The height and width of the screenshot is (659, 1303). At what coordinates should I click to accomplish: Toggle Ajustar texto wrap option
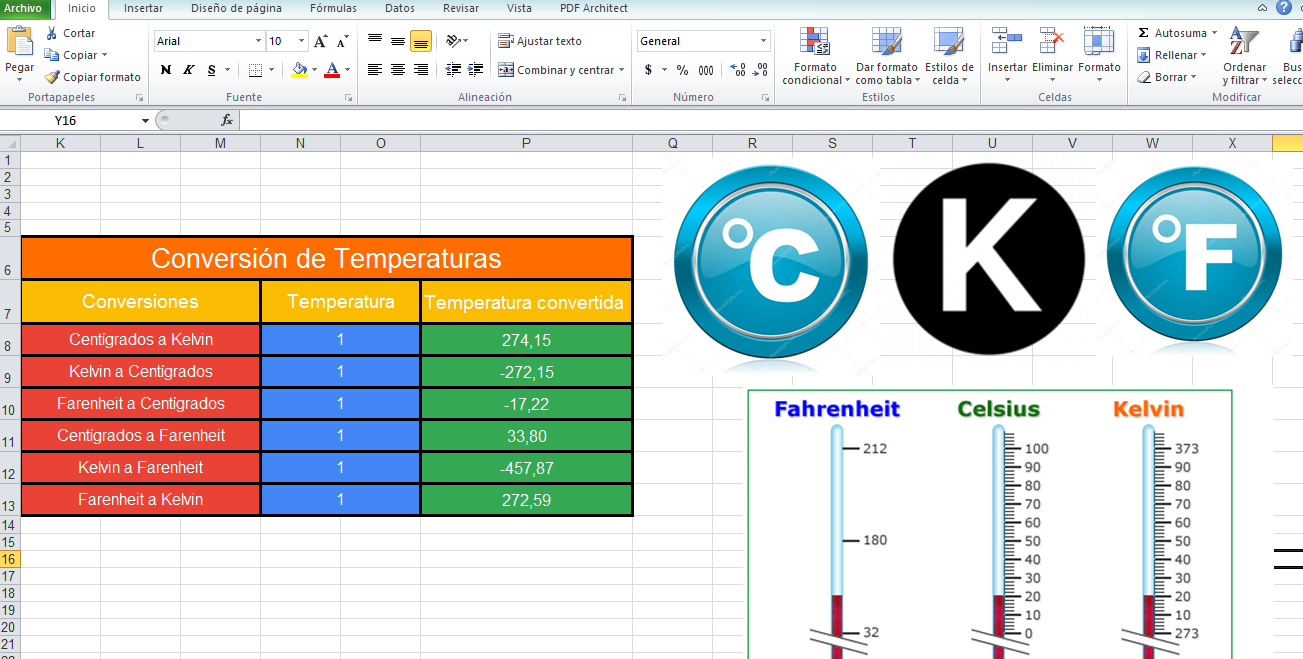[540, 41]
